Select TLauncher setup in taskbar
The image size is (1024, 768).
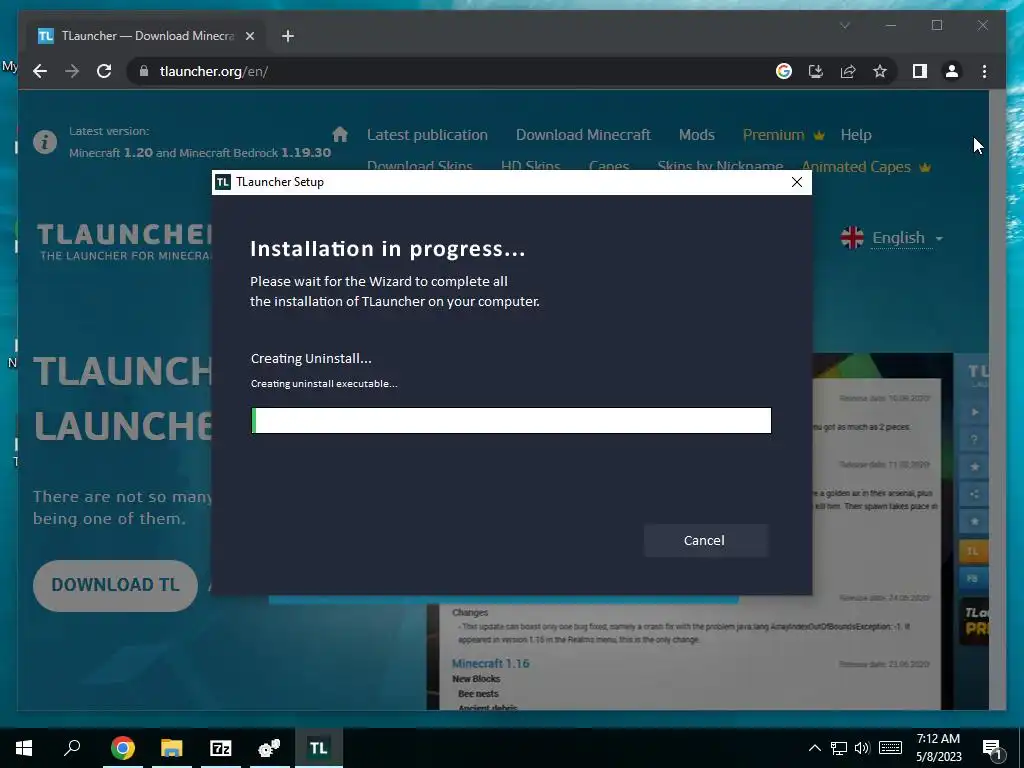[319, 748]
